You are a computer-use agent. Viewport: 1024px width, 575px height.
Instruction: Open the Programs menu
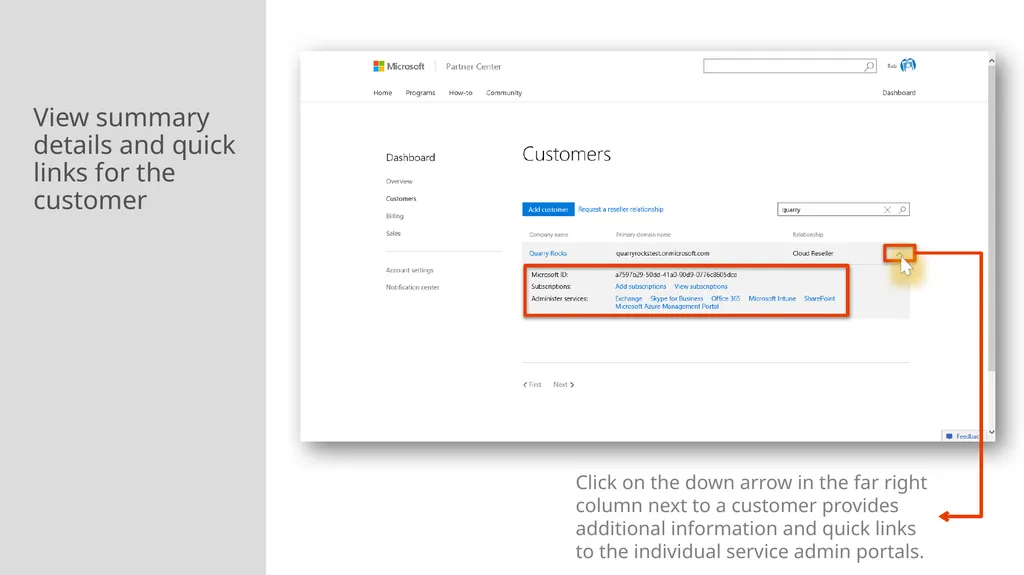[x=420, y=93]
